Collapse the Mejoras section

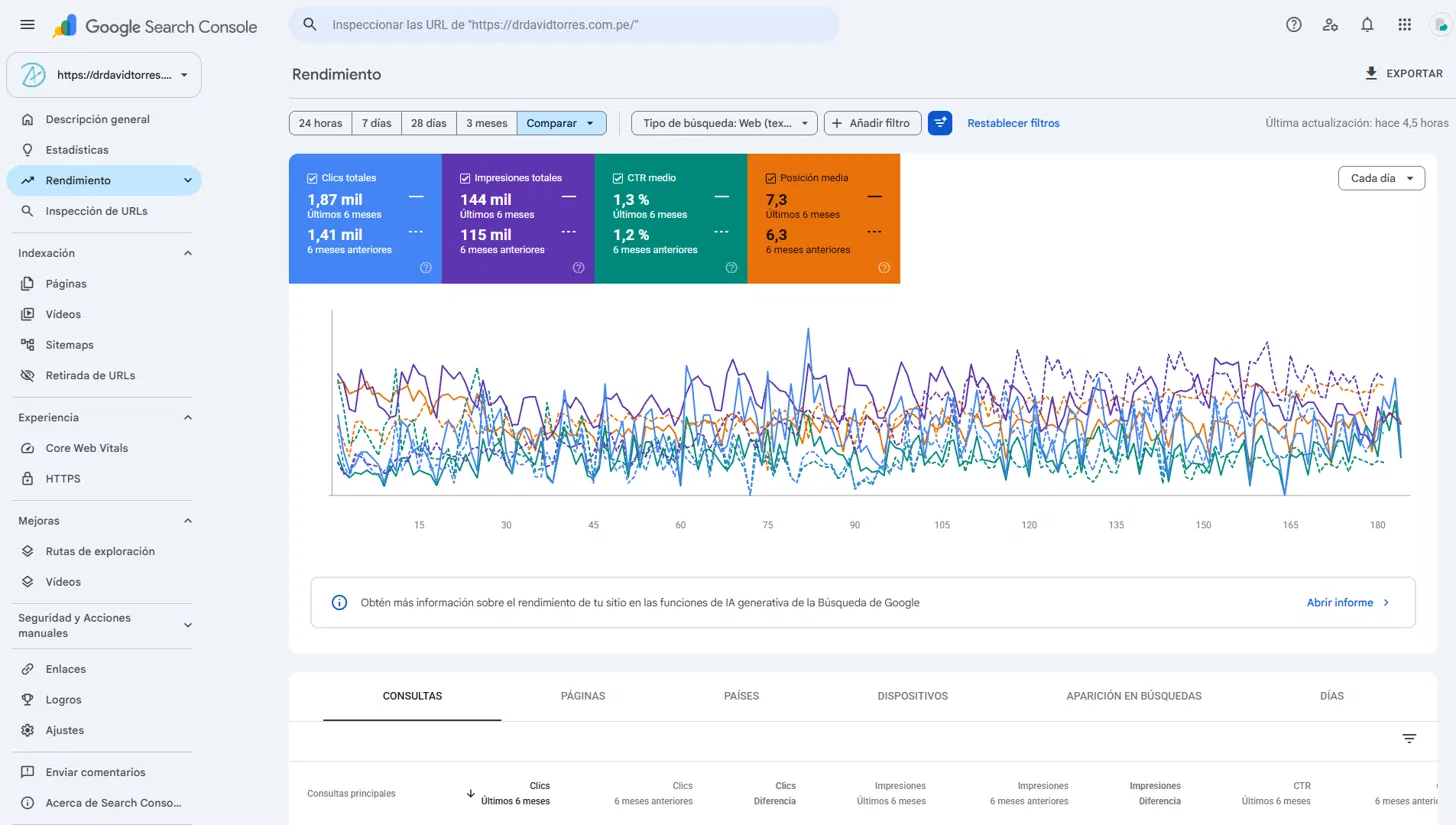point(188,521)
